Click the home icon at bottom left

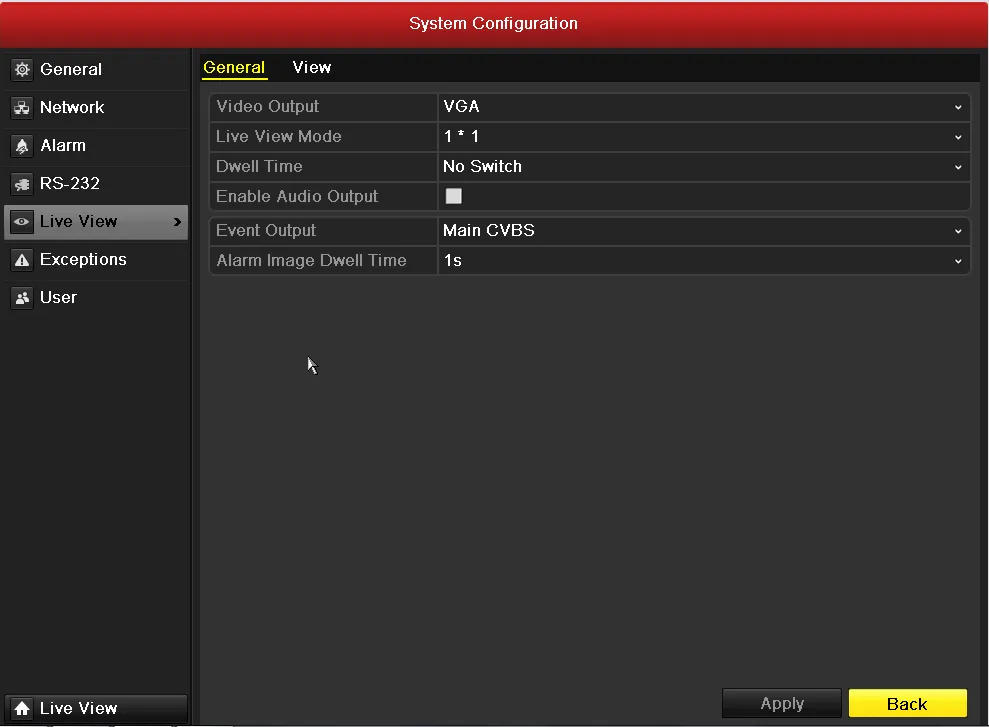22,709
